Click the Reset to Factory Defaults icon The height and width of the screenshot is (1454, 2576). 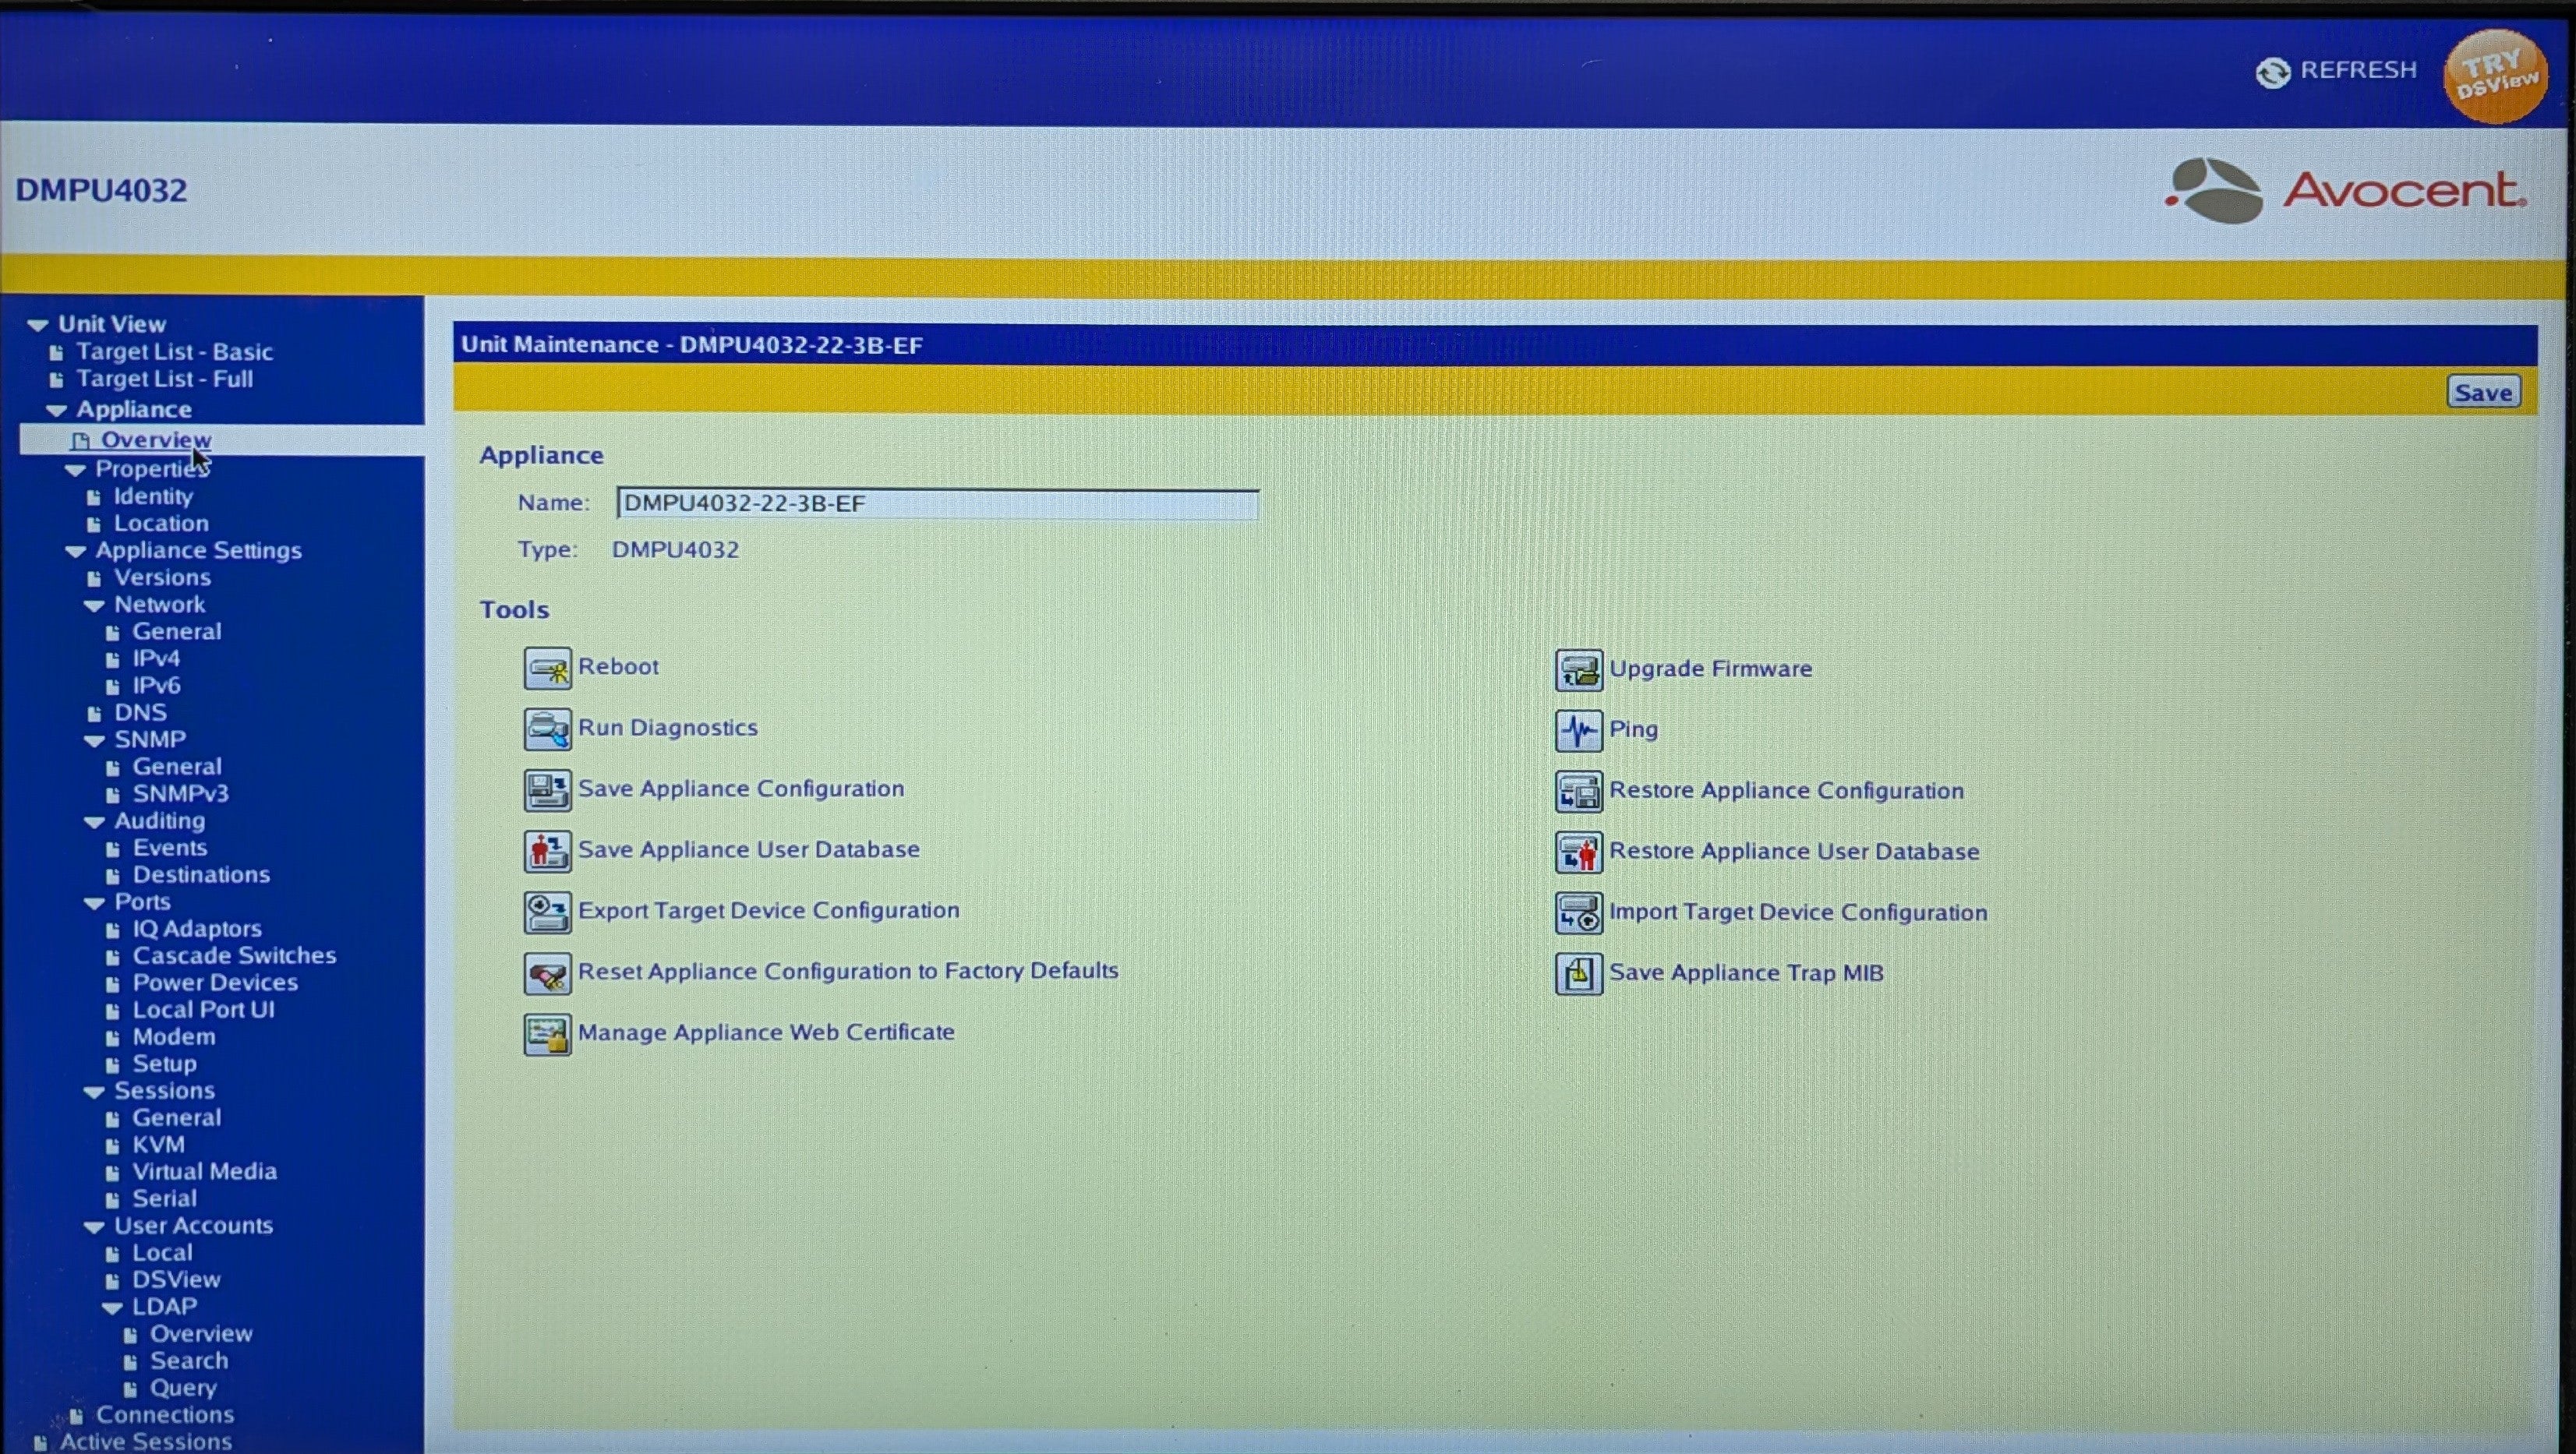tap(547, 973)
